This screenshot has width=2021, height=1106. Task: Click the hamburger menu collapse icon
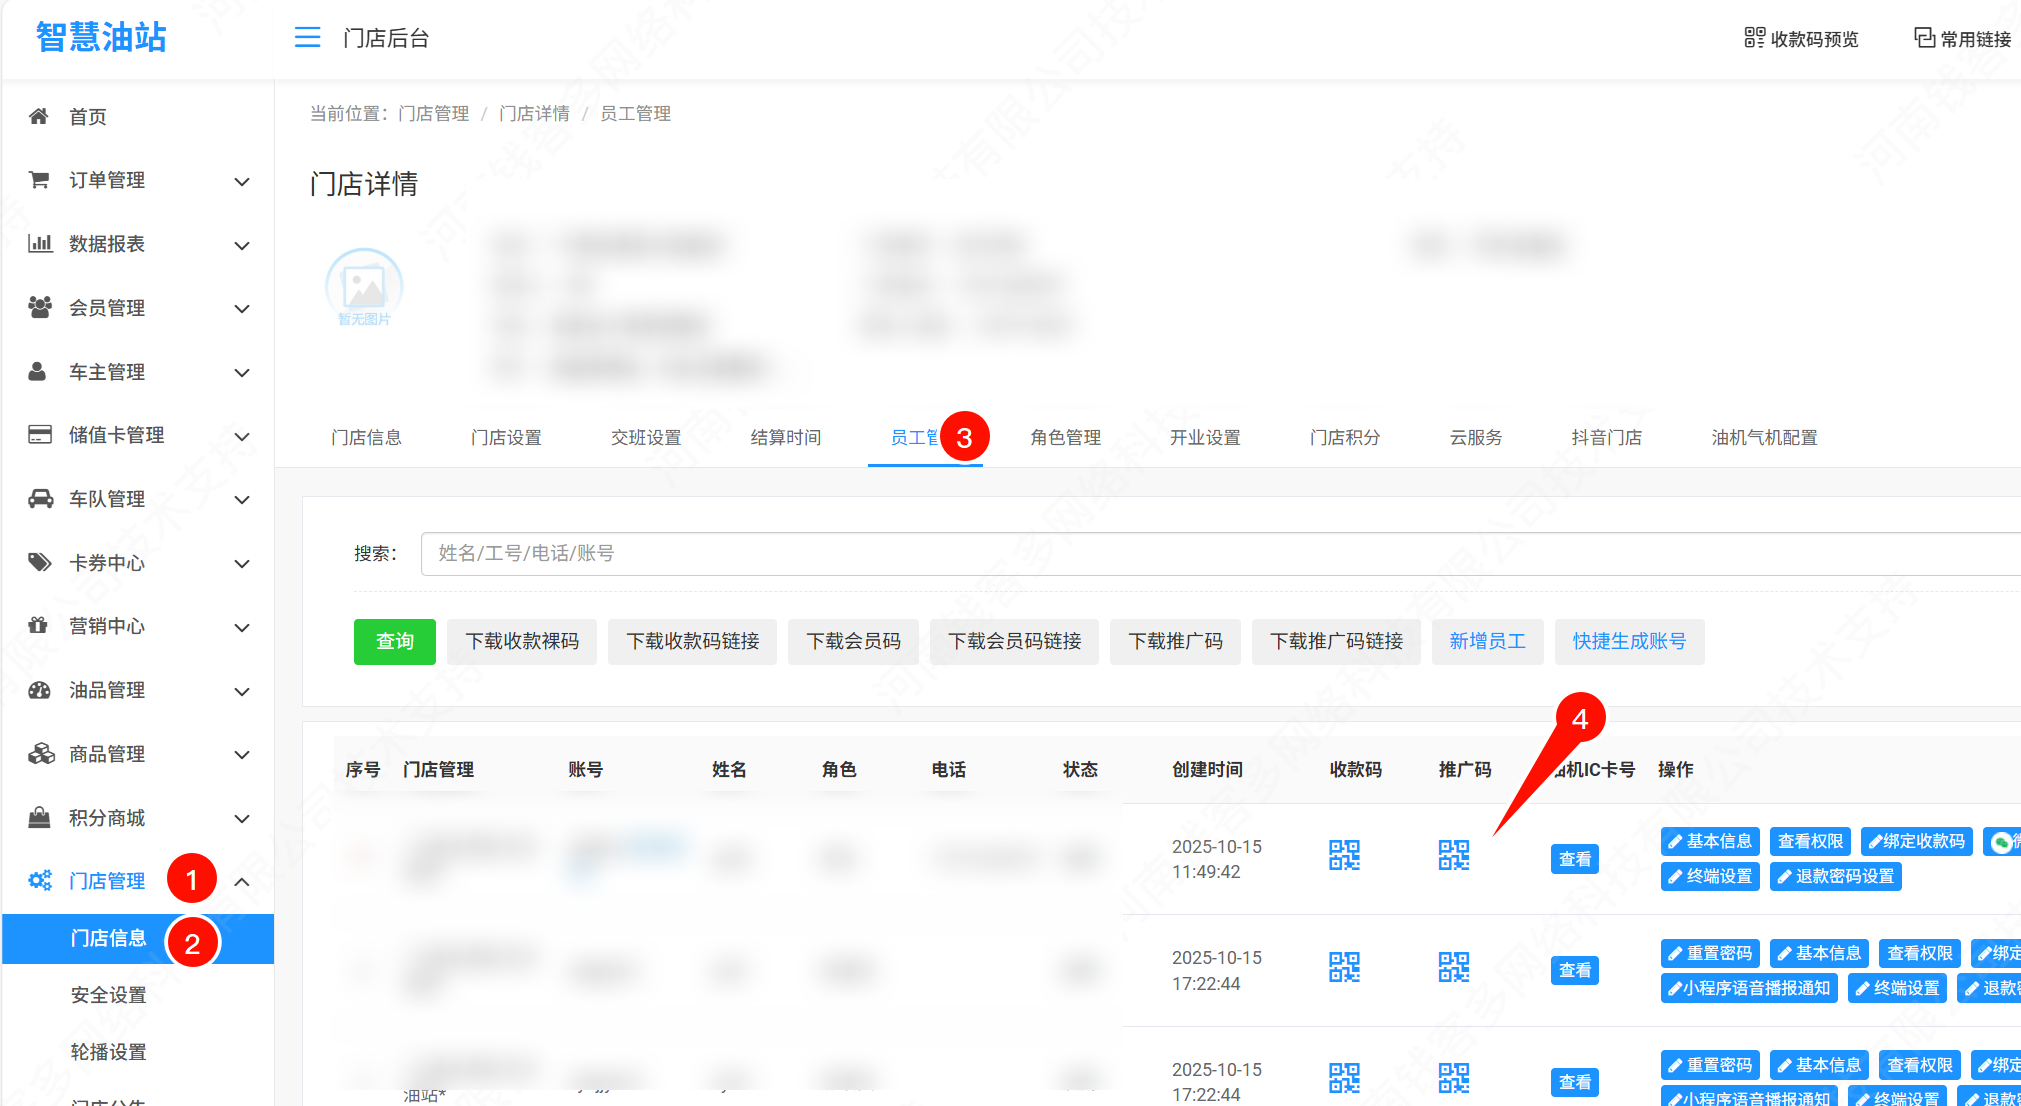pos(307,38)
